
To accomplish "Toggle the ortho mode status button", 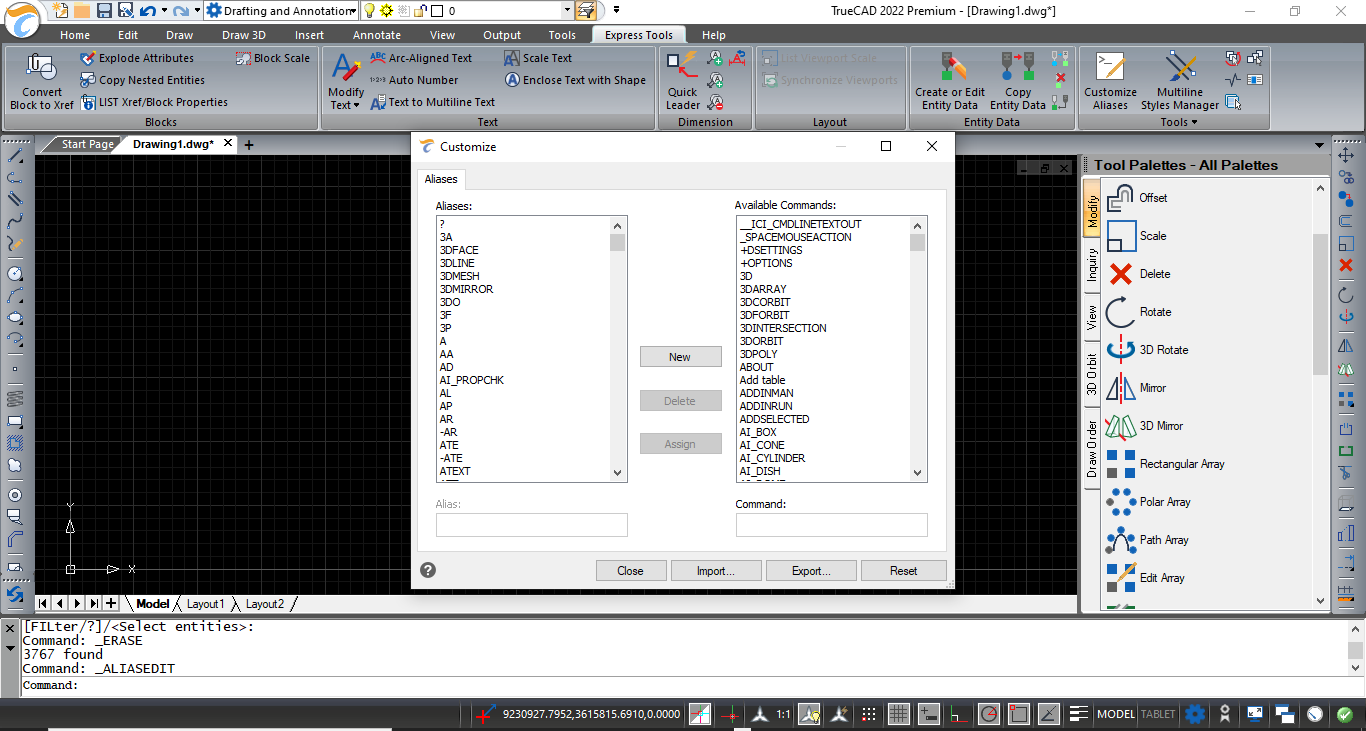I will (x=959, y=714).
